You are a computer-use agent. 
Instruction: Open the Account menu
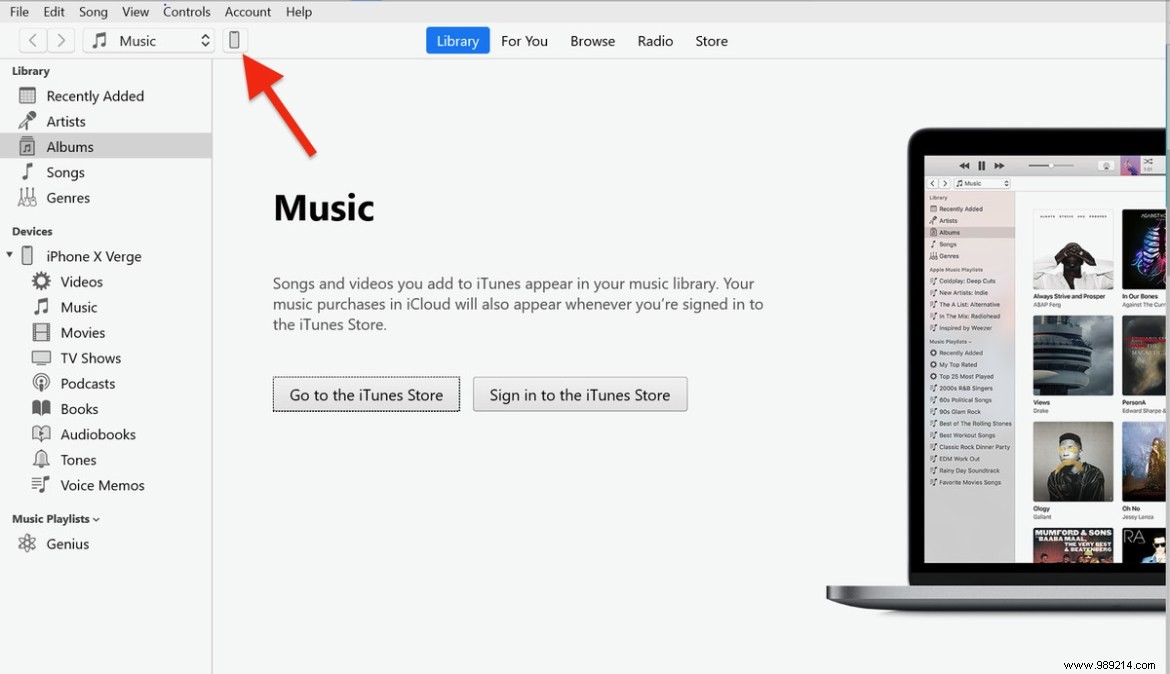[x=247, y=11]
